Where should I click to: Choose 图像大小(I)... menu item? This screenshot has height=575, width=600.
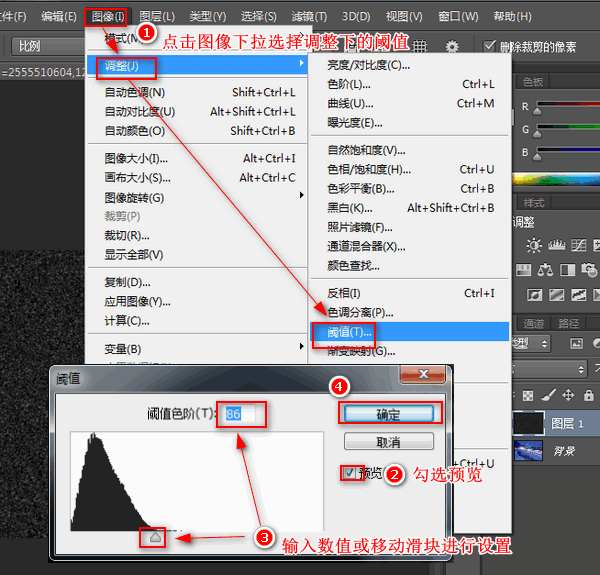(197, 158)
